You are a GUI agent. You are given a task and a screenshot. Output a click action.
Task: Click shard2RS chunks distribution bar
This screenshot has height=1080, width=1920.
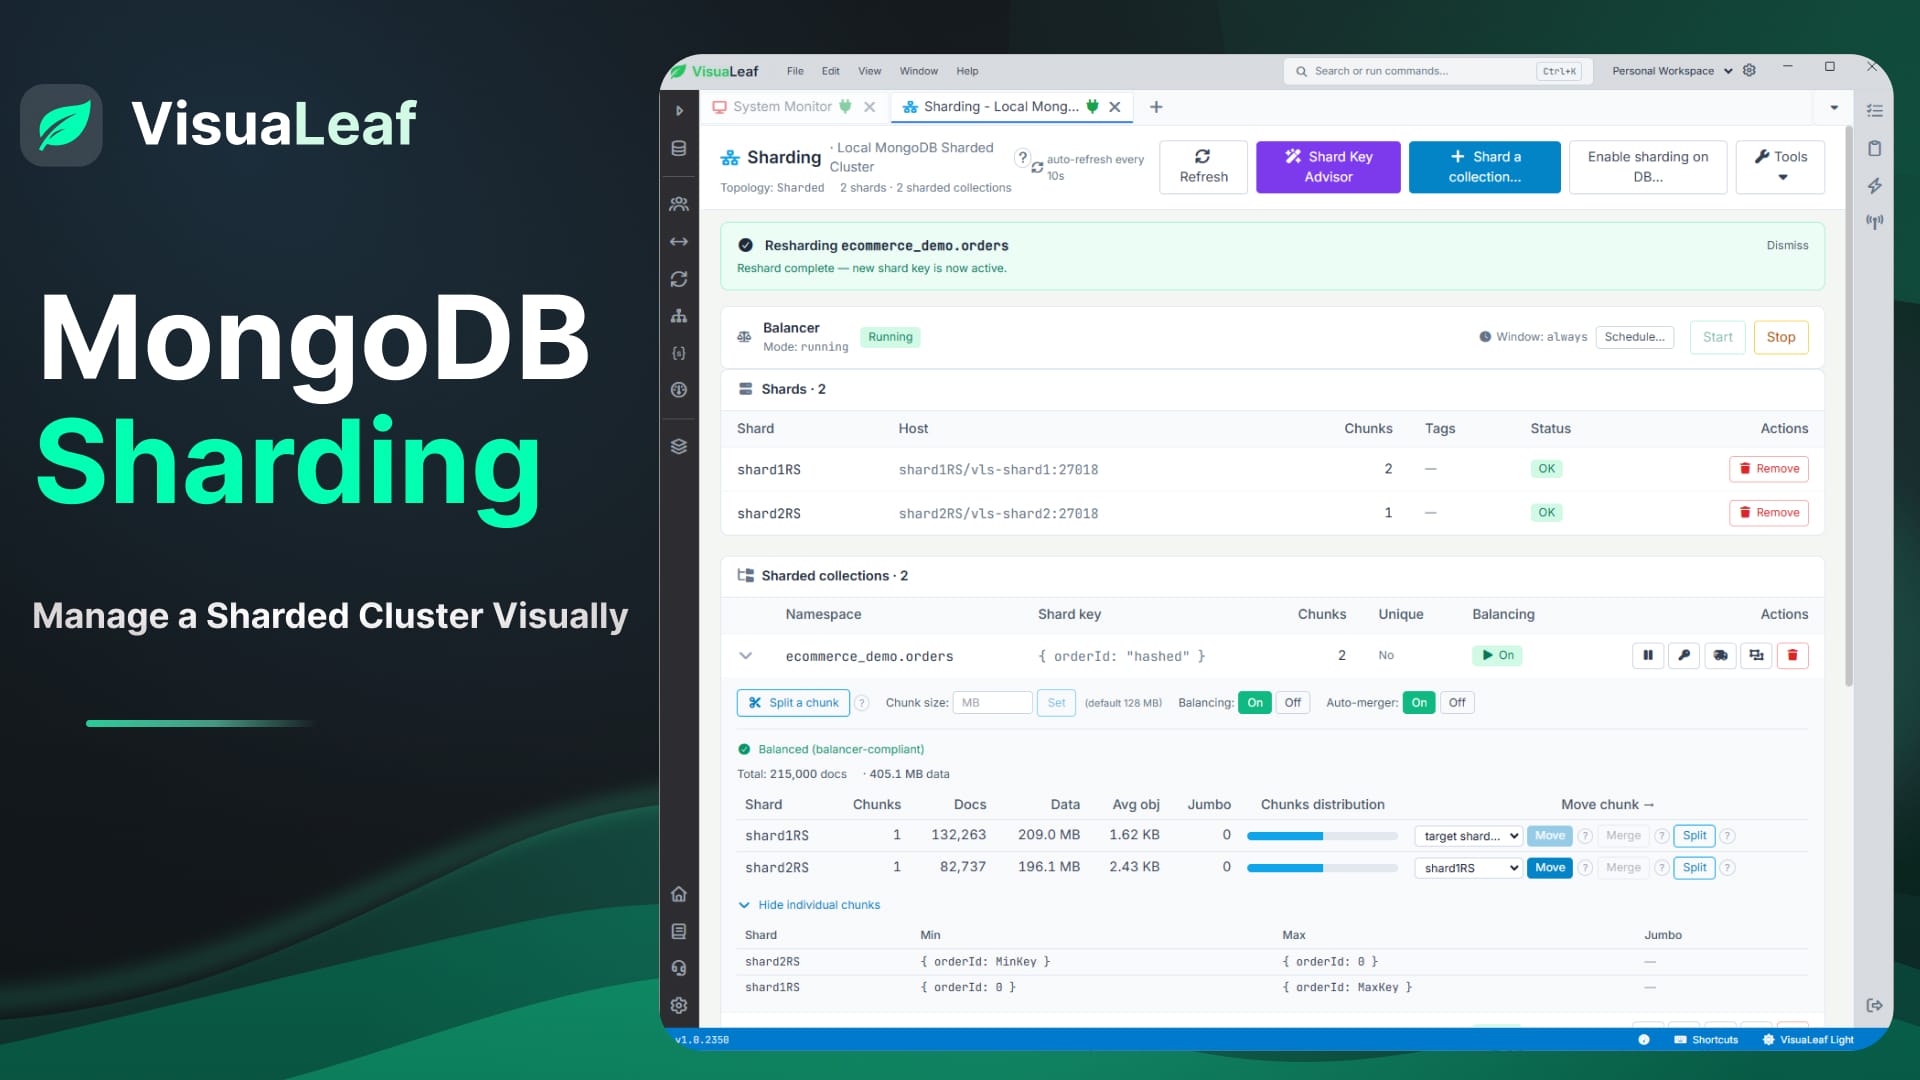(1322, 868)
